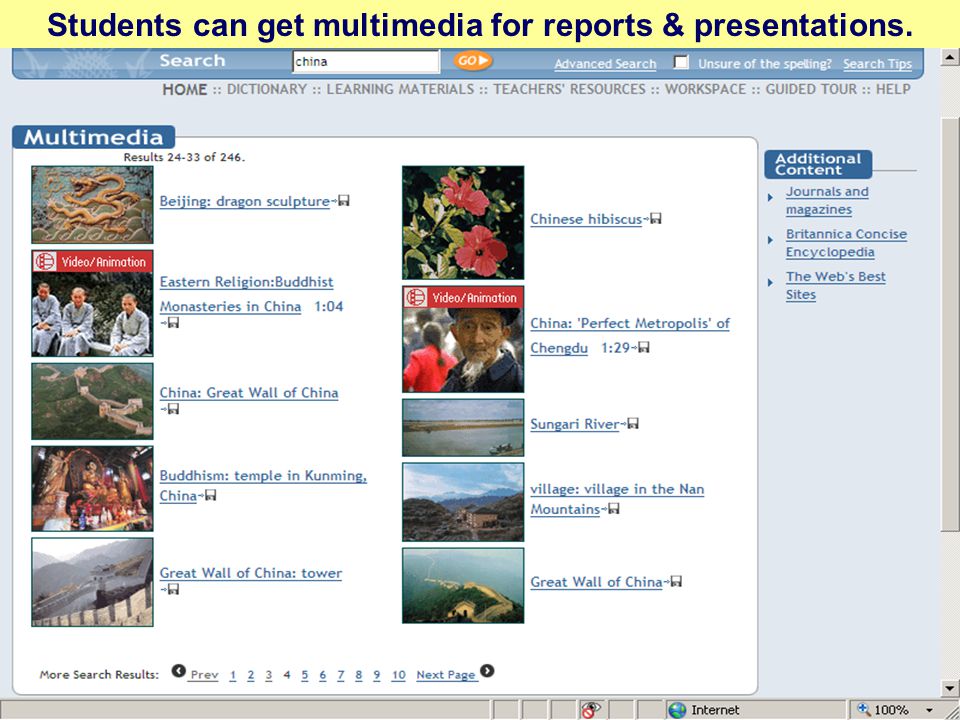Open the HOME navigation item
Screen dimensions: 960x720
pyautogui.click(x=184, y=89)
